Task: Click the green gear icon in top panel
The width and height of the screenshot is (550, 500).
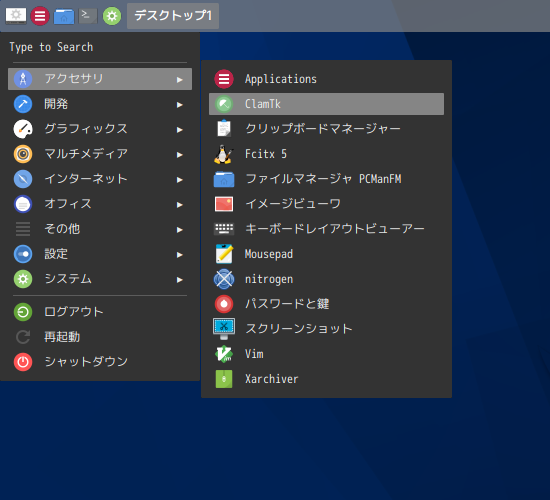Action: [112, 16]
